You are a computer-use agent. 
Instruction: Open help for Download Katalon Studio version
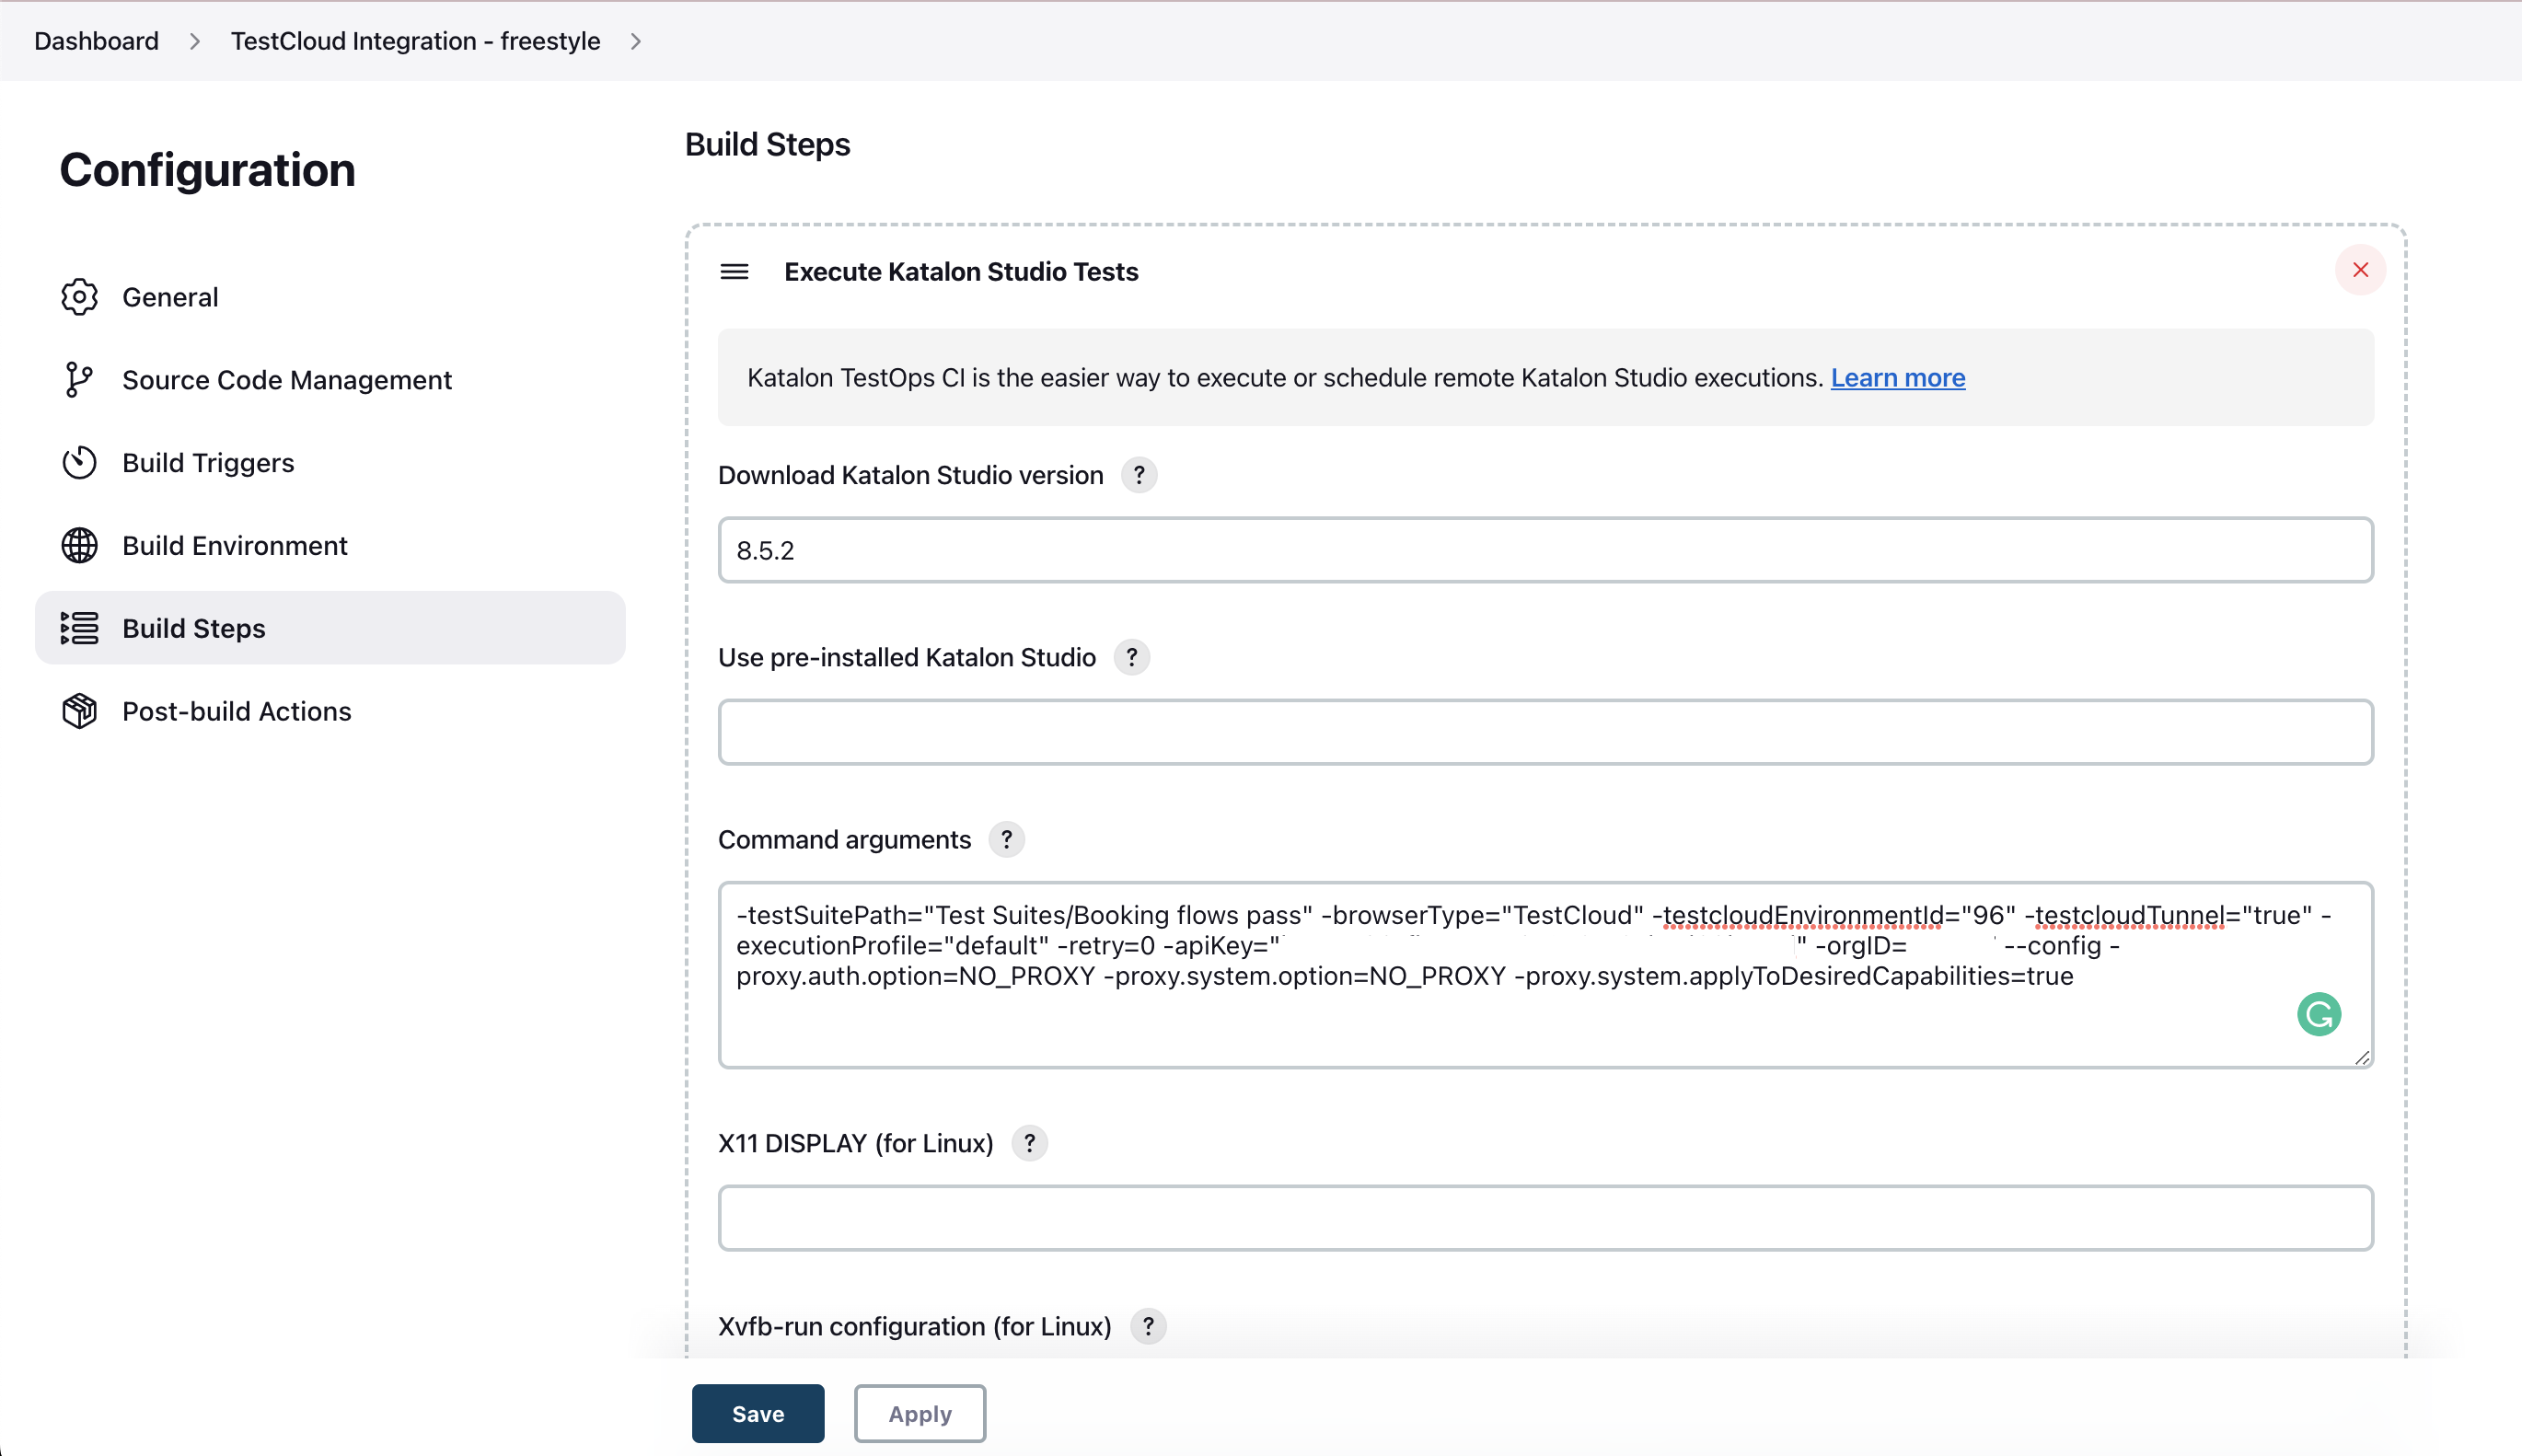click(x=1139, y=475)
